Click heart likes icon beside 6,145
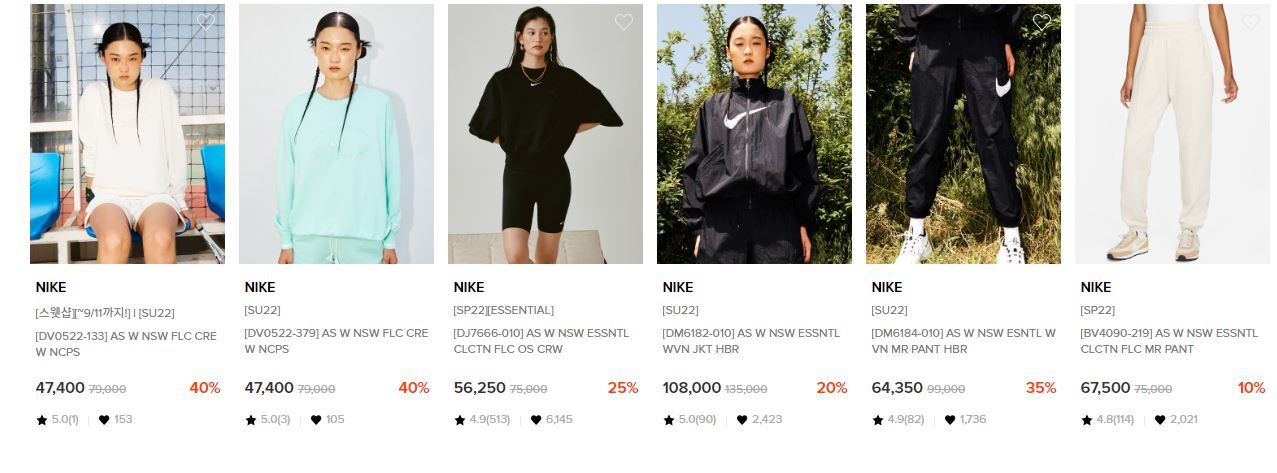 (x=535, y=420)
